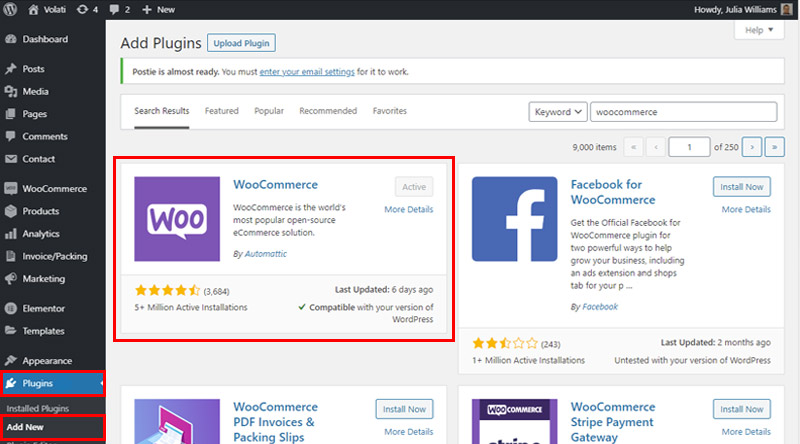The height and width of the screenshot is (444, 800).
Task: Open More Details for WooCommerce plugin
Action: [409, 209]
